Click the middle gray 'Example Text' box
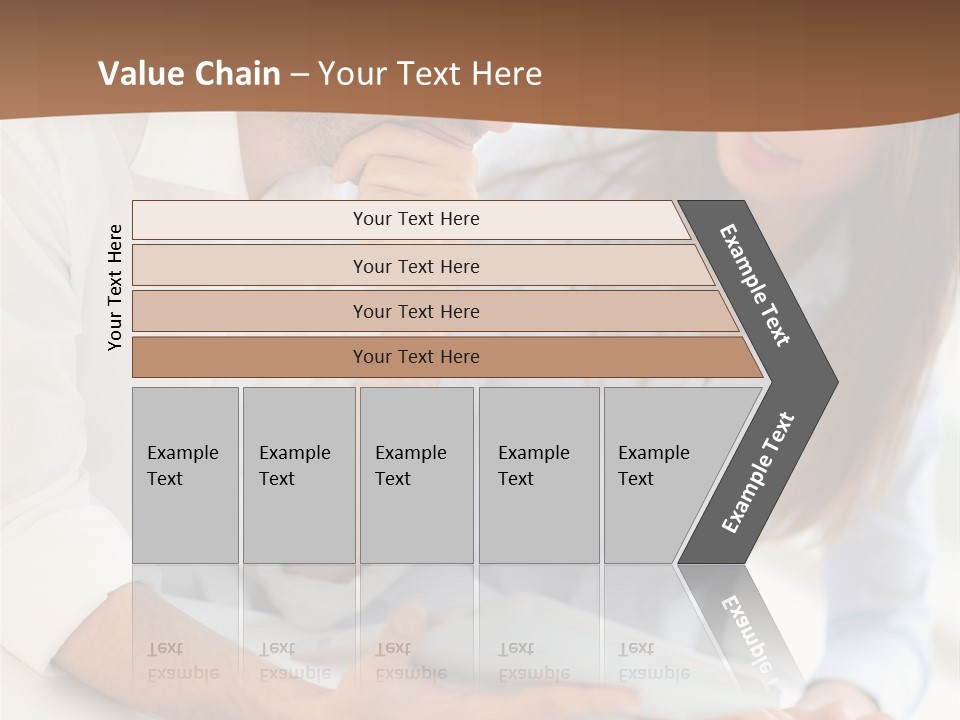This screenshot has height=720, width=960. [x=416, y=475]
